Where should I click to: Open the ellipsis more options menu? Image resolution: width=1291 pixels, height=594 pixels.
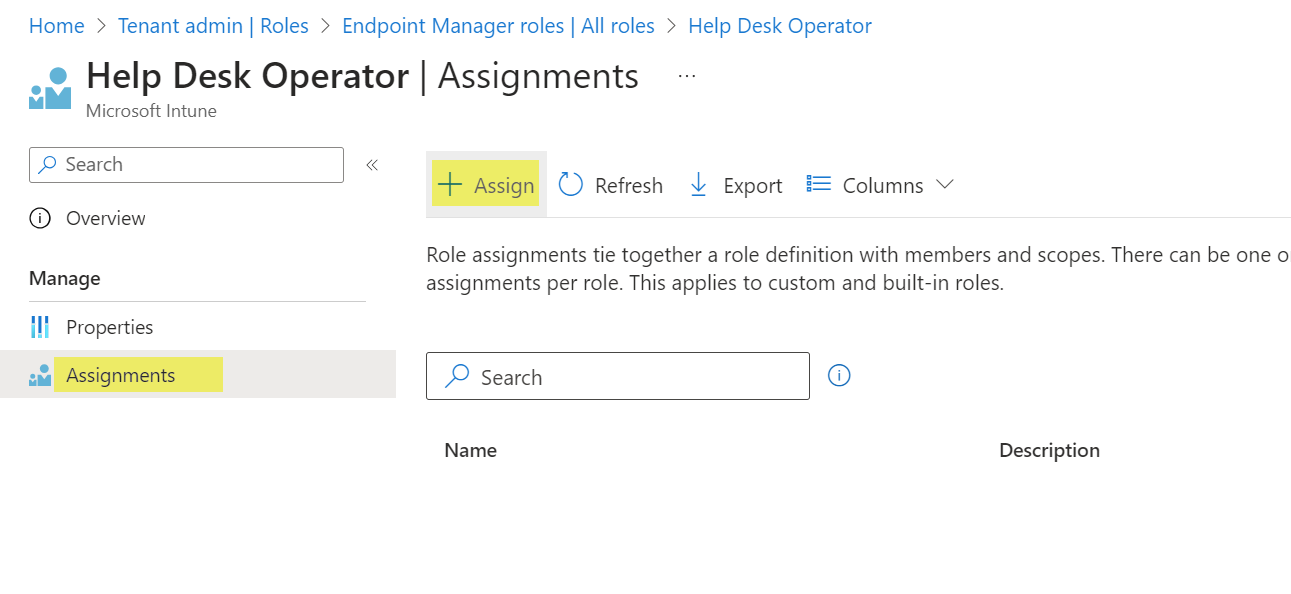pyautogui.click(x=686, y=76)
